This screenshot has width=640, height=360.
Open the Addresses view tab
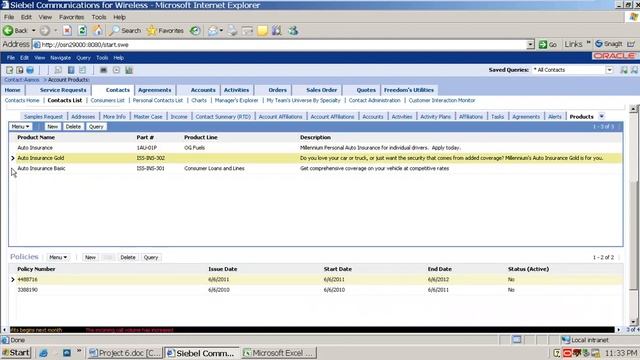(x=83, y=116)
